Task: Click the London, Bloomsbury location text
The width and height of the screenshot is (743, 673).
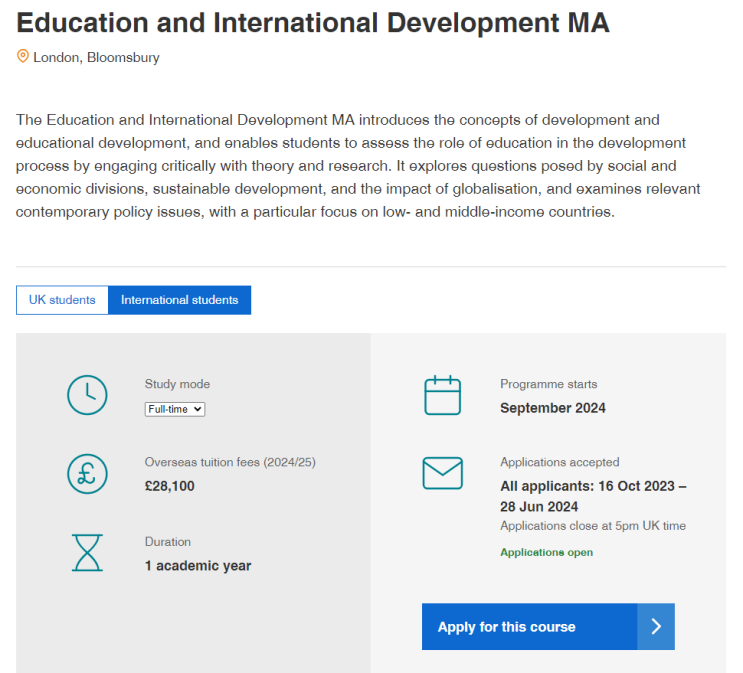Action: click(x=96, y=57)
